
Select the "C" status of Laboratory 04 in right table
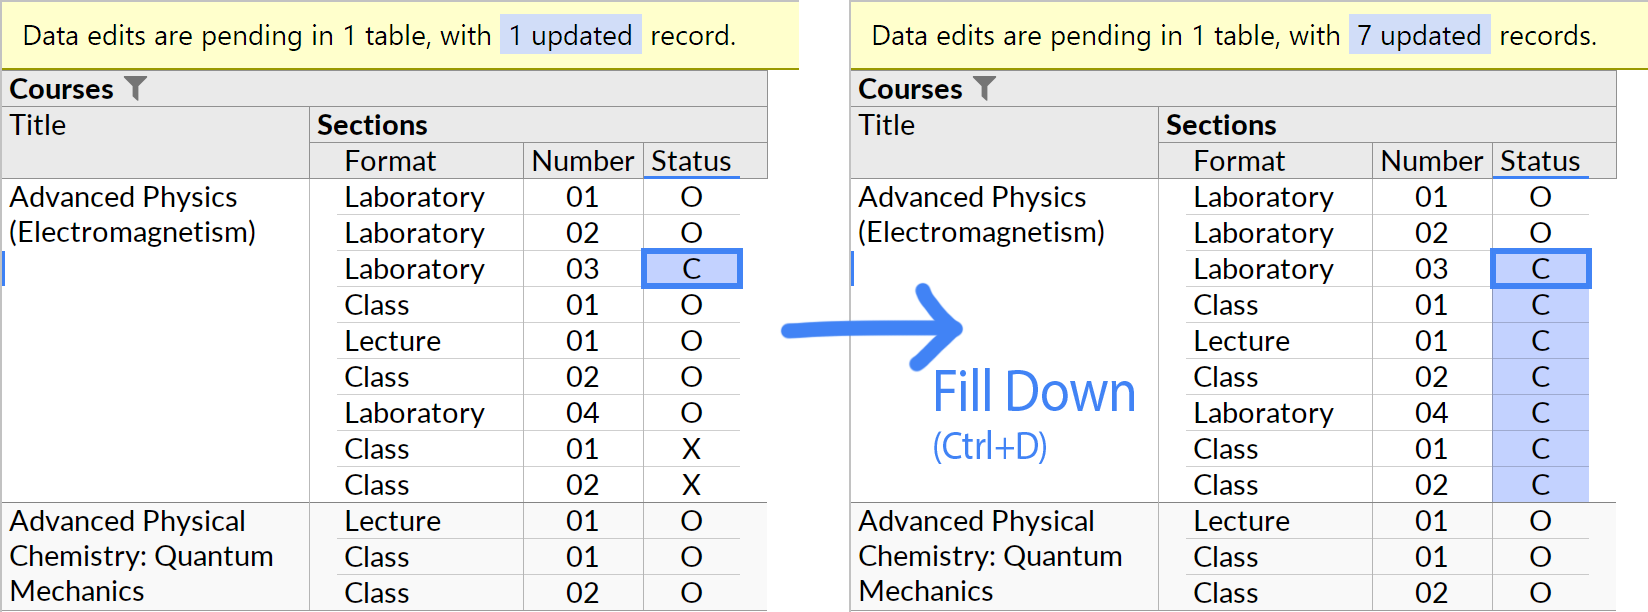[x=1541, y=413]
